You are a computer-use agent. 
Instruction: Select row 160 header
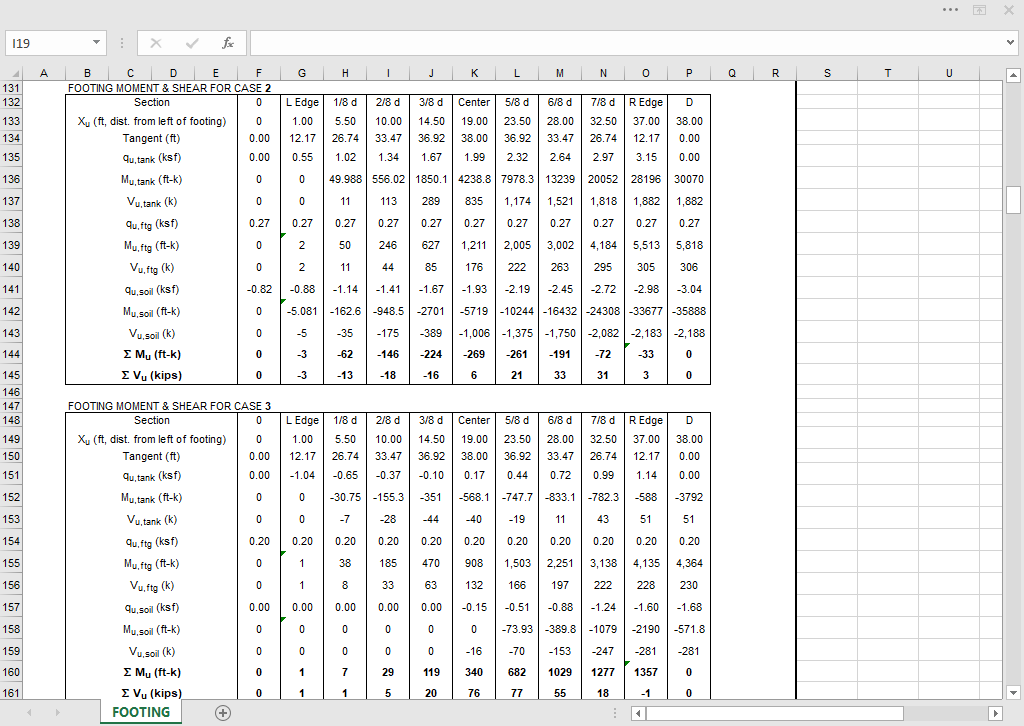point(11,672)
